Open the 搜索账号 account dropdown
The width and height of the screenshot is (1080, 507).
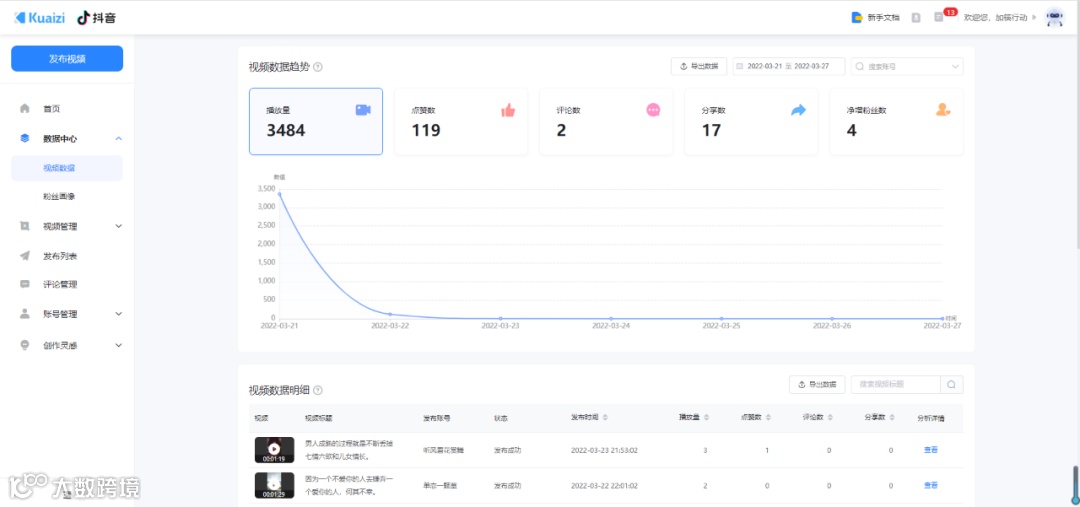tap(907, 66)
